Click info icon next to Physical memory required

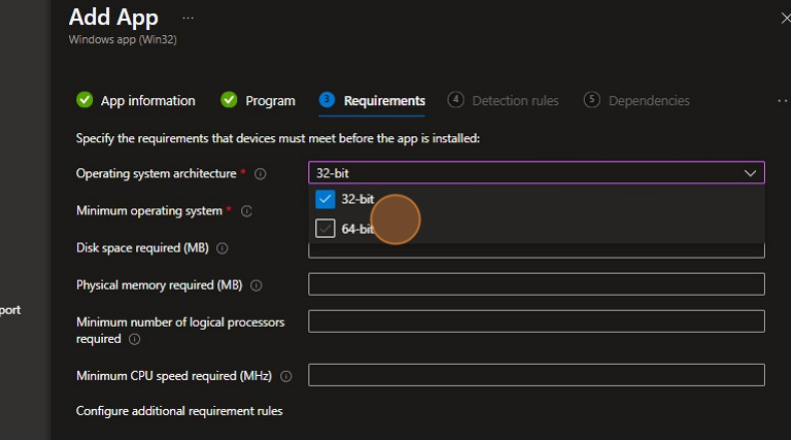tap(256, 285)
